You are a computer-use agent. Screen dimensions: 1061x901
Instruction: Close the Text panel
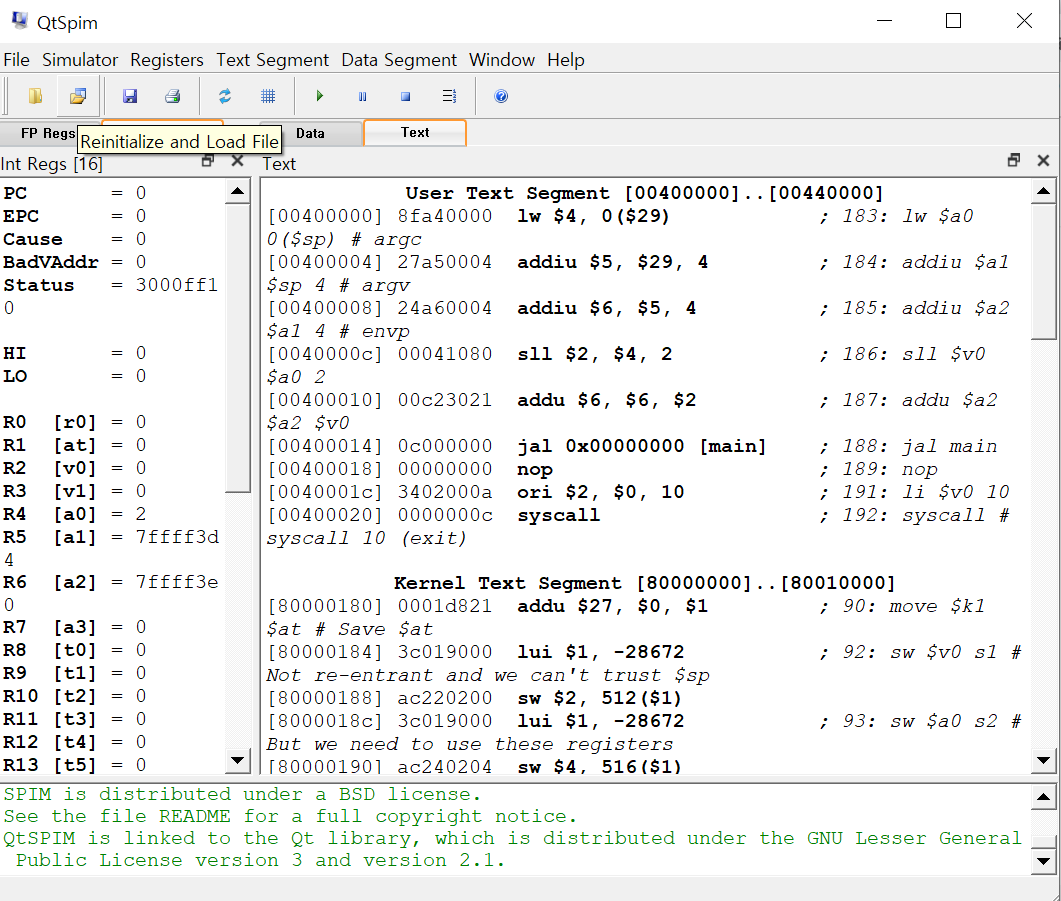[x=1043, y=160]
